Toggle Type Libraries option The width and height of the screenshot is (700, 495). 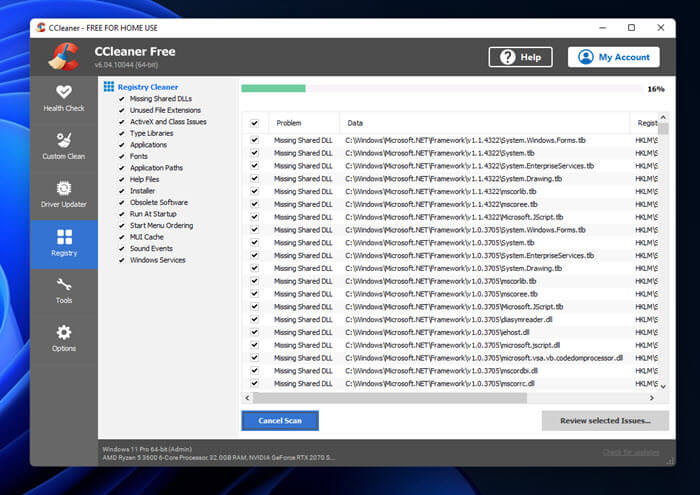[x=146, y=133]
